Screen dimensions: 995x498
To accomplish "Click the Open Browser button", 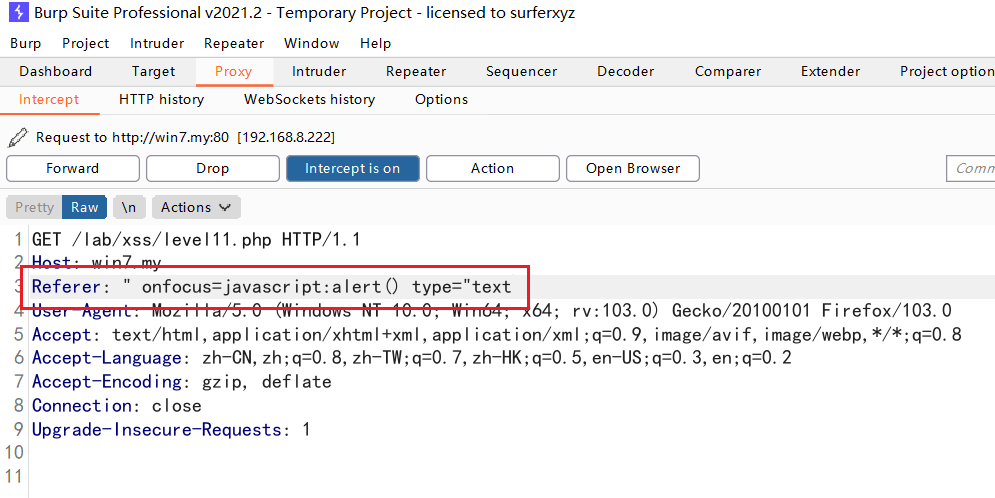I will pyautogui.click(x=632, y=168).
